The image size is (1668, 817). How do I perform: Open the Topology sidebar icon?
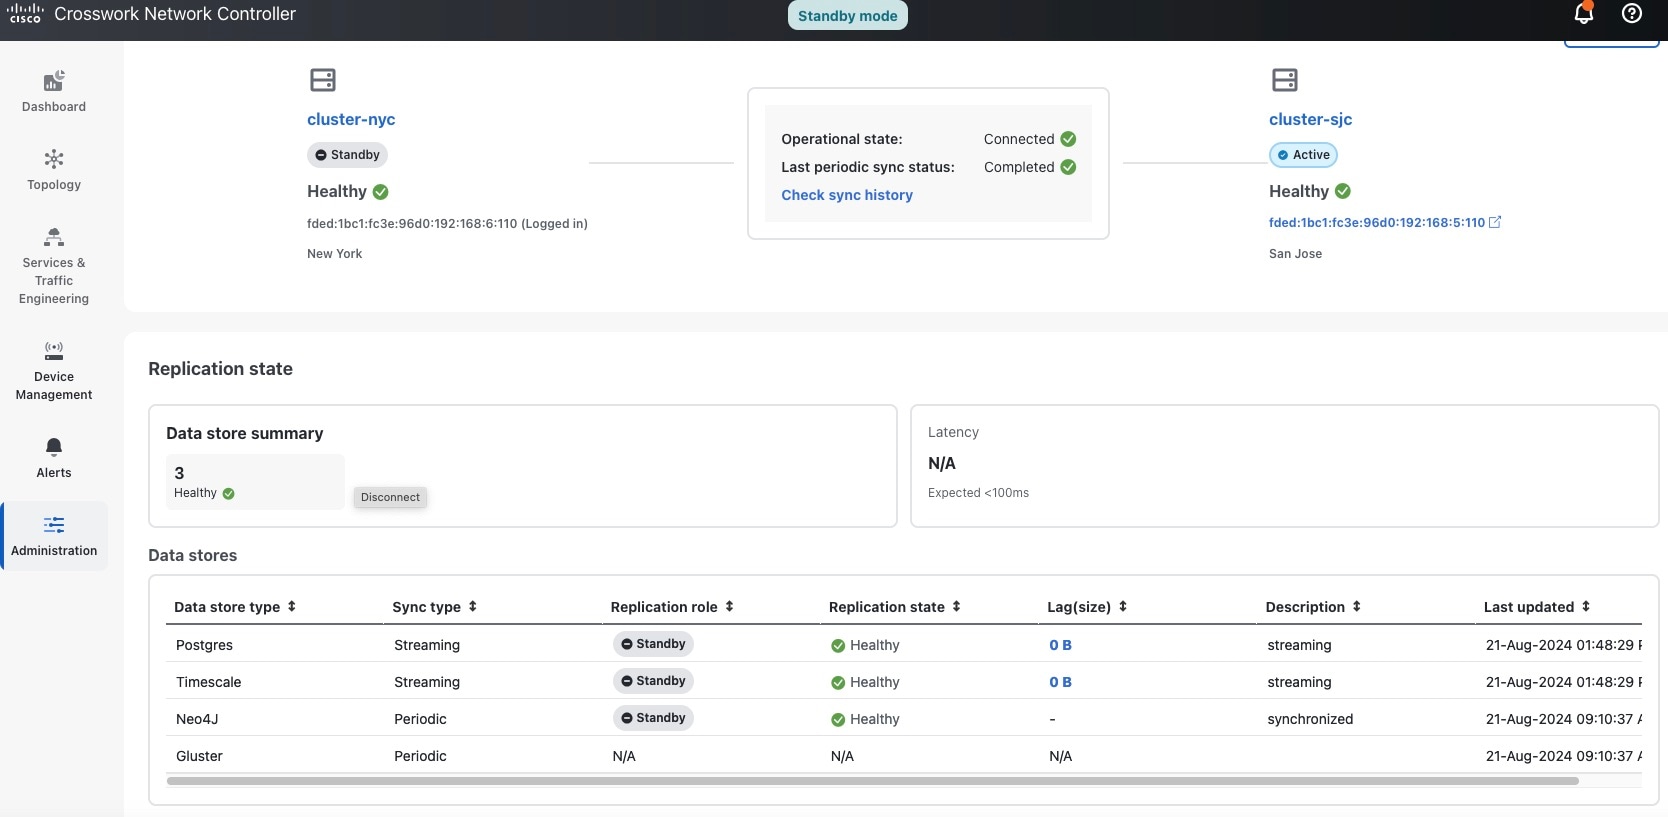pos(54,159)
